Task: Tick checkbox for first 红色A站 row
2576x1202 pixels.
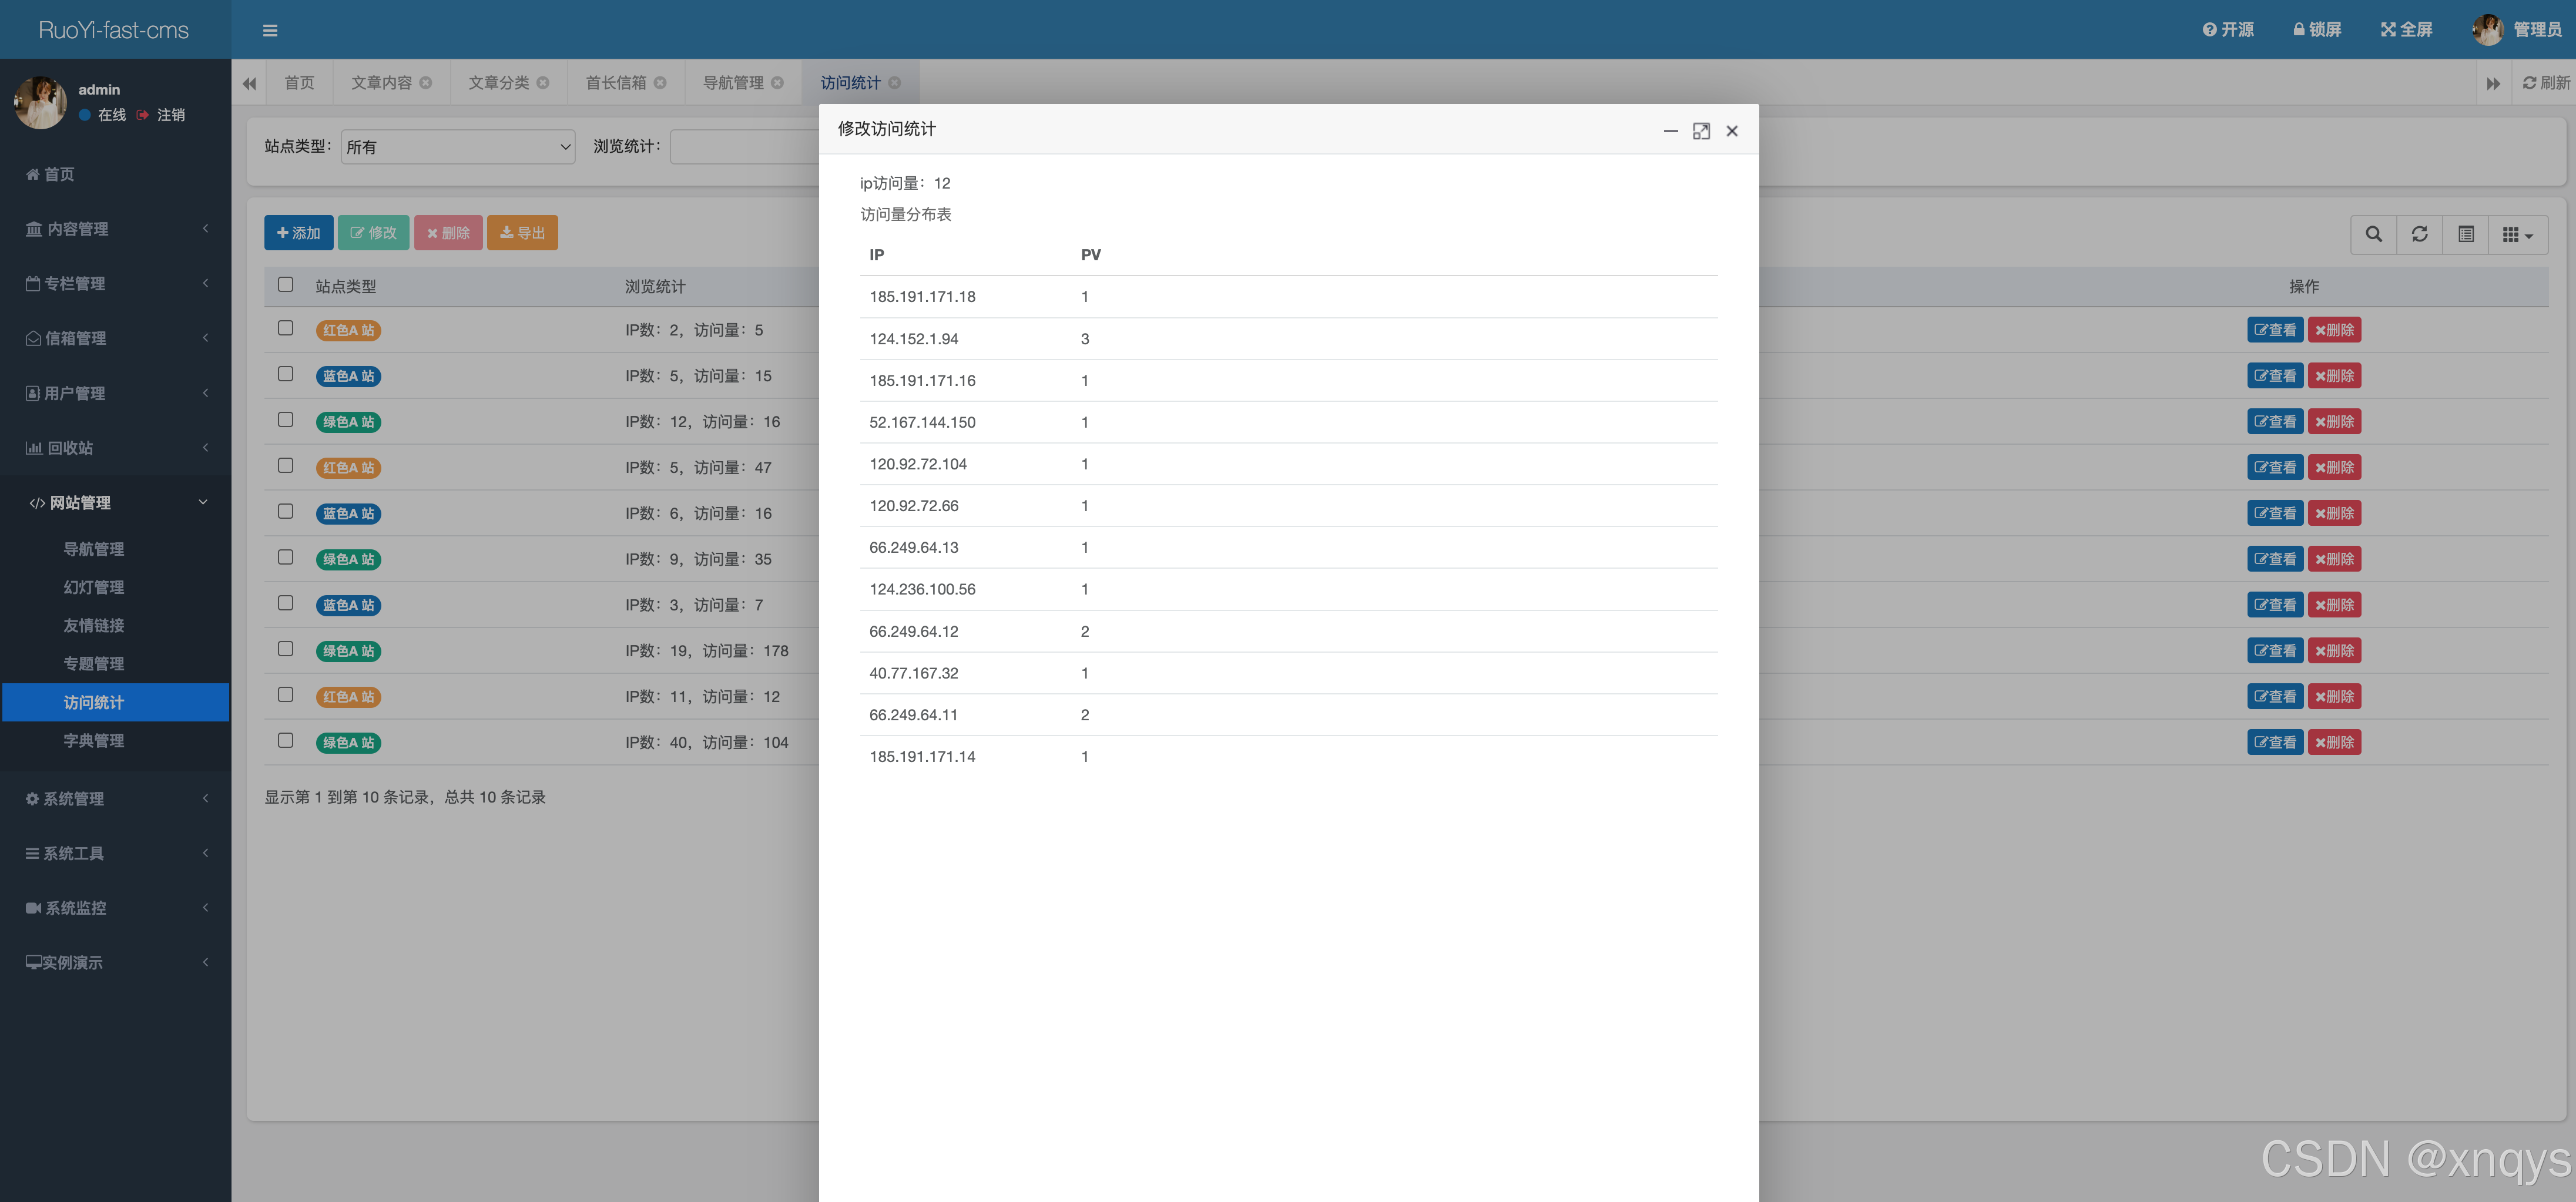Action: 286,328
